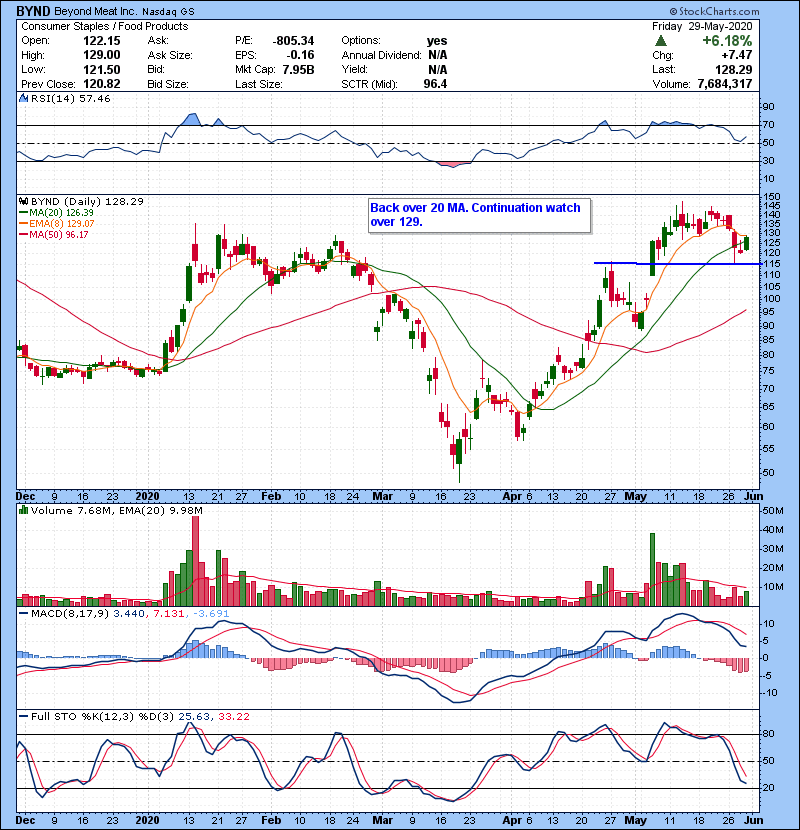The image size is (800, 830).
Task: Click the MACD(8,17,9) indicator label
Action: click(71, 614)
